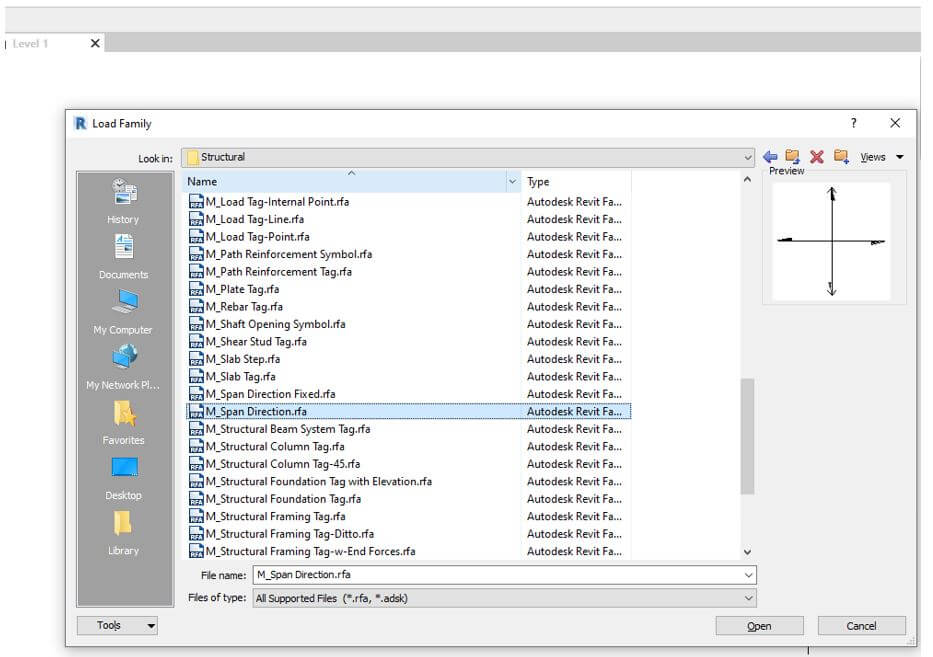Open the Tools menu
Image resolution: width=933 pixels, height=657 pixels.
coord(117,625)
